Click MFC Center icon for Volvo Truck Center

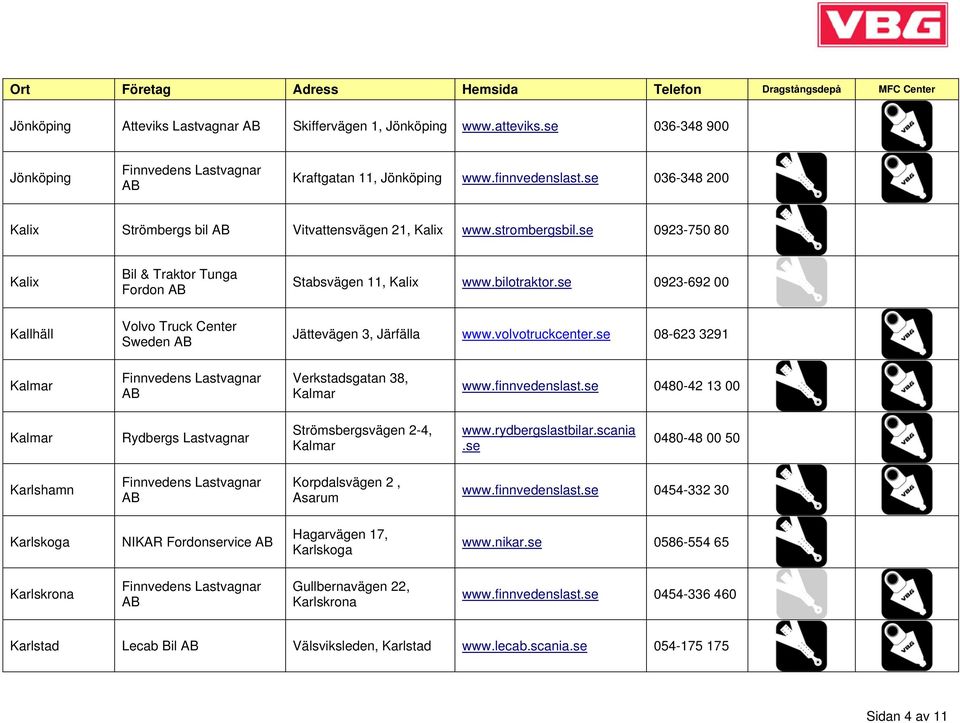pyautogui.click(x=907, y=334)
